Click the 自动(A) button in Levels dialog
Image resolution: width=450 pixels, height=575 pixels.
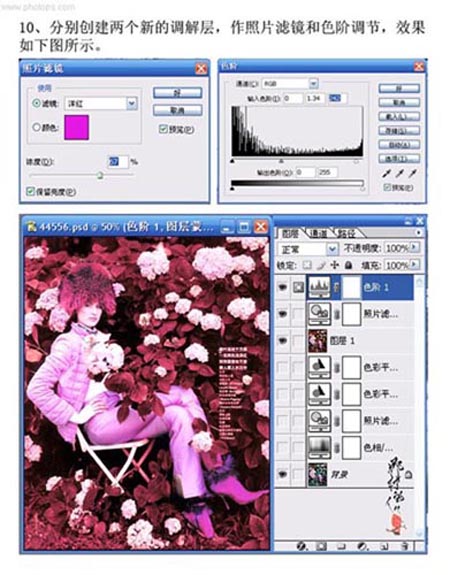coord(399,144)
